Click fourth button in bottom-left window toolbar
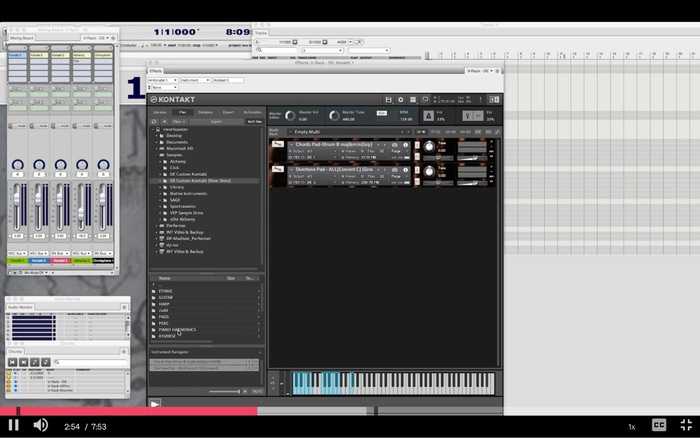 pyautogui.click(x=46, y=362)
